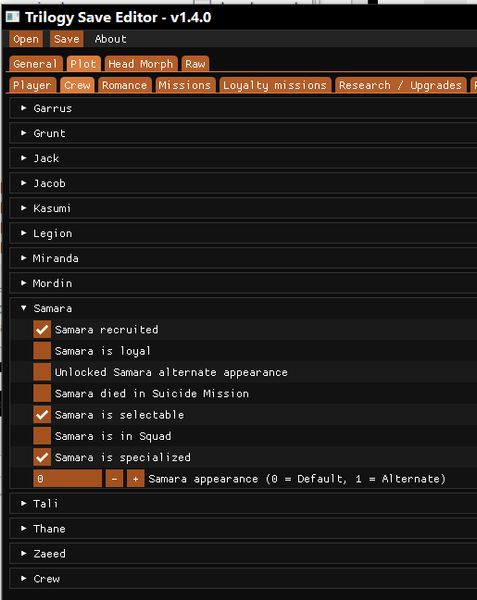This screenshot has height=600, width=477.
Task: Disable Samara is specialized checkbox
Action: tap(42, 457)
